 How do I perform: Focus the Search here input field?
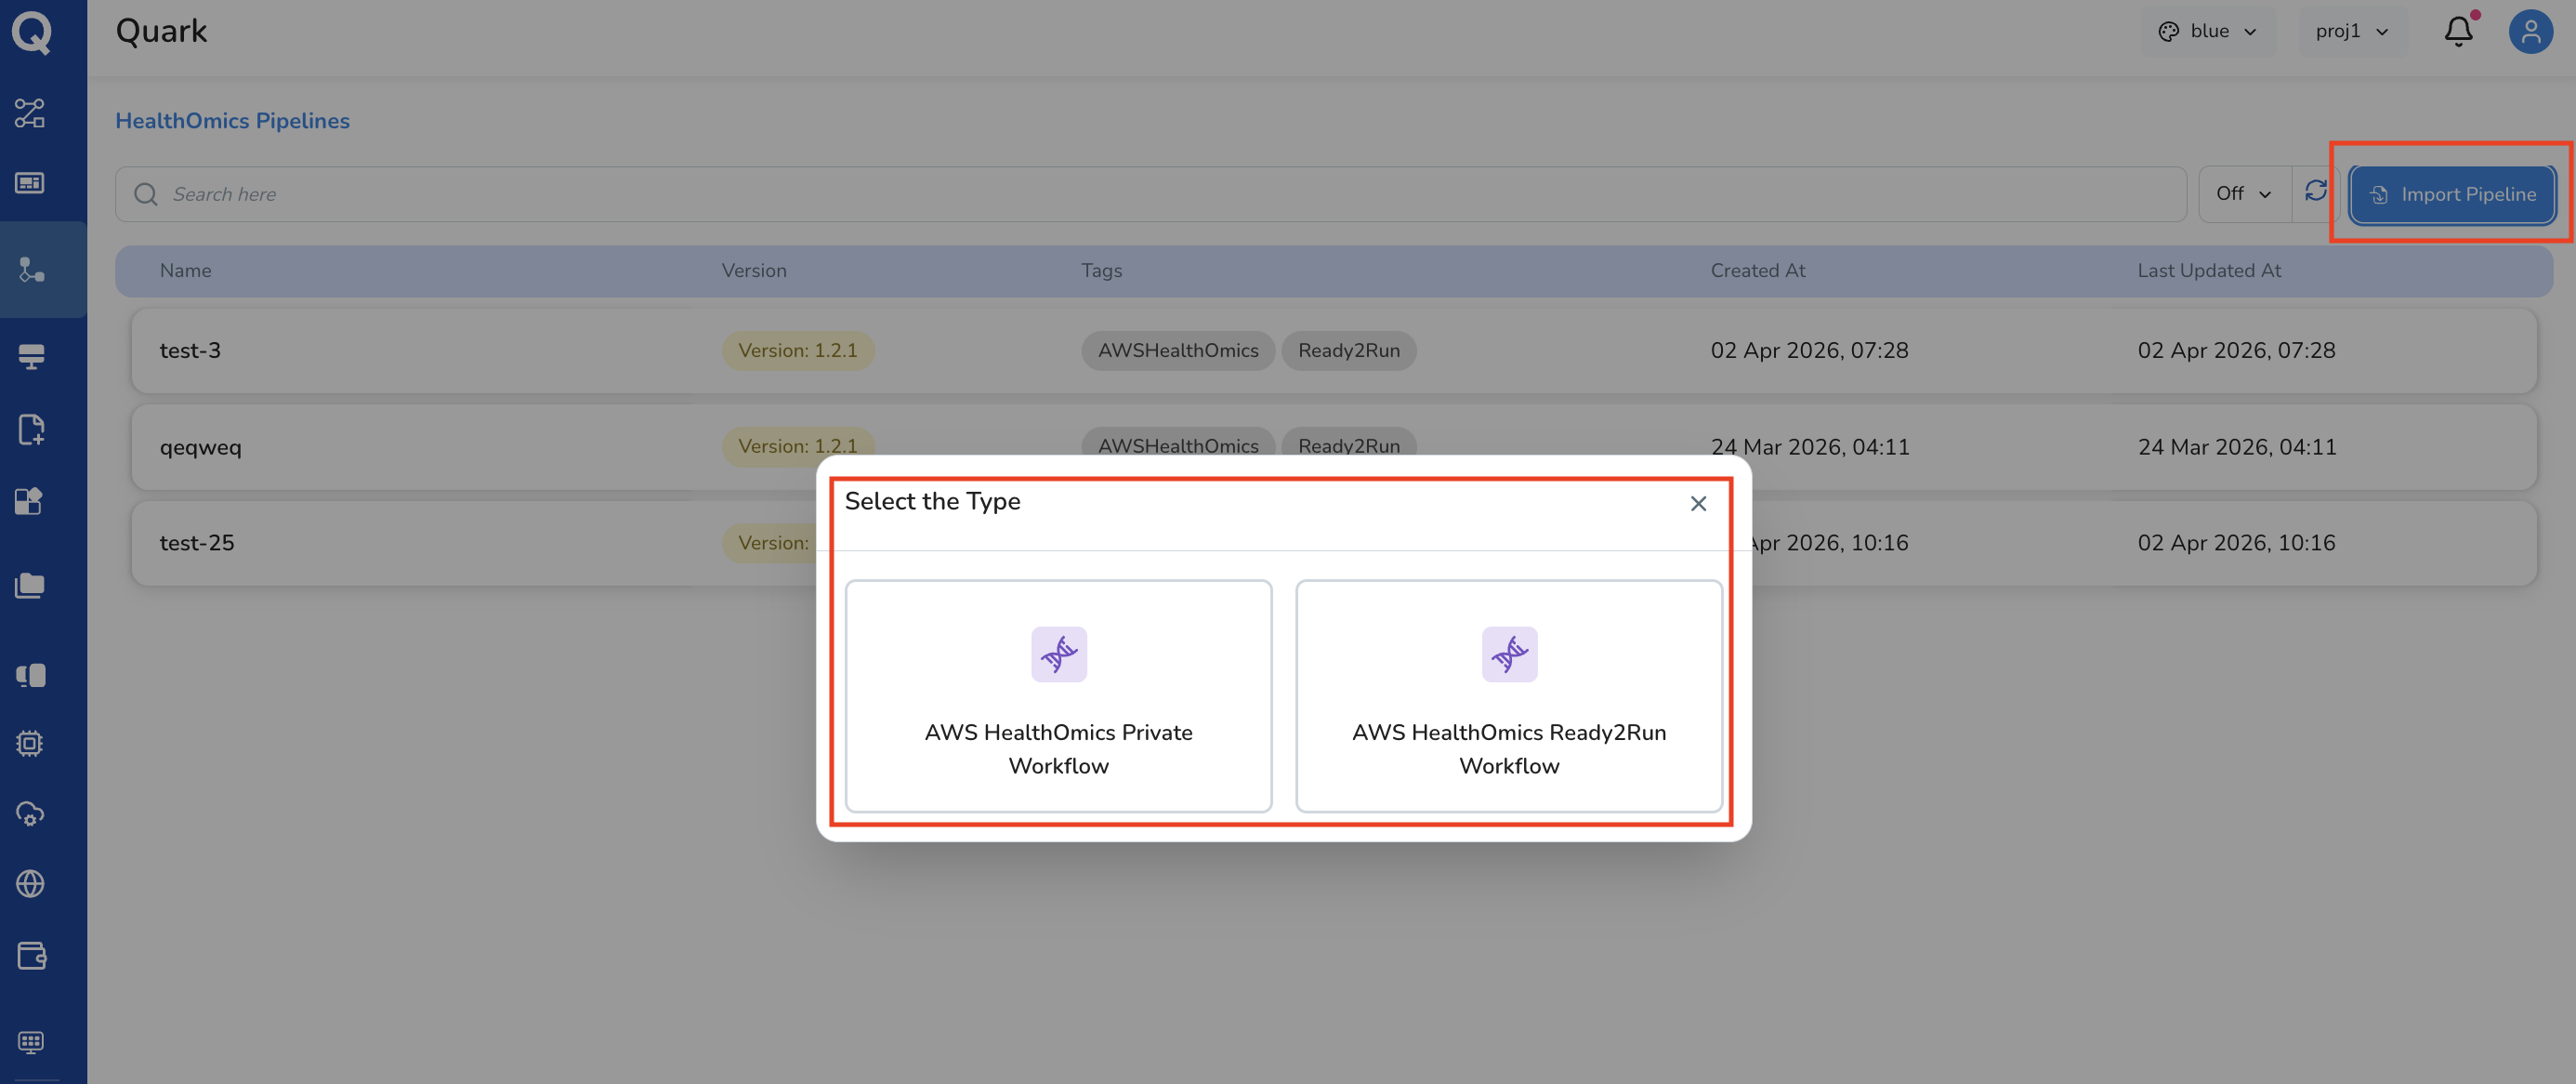(1150, 194)
